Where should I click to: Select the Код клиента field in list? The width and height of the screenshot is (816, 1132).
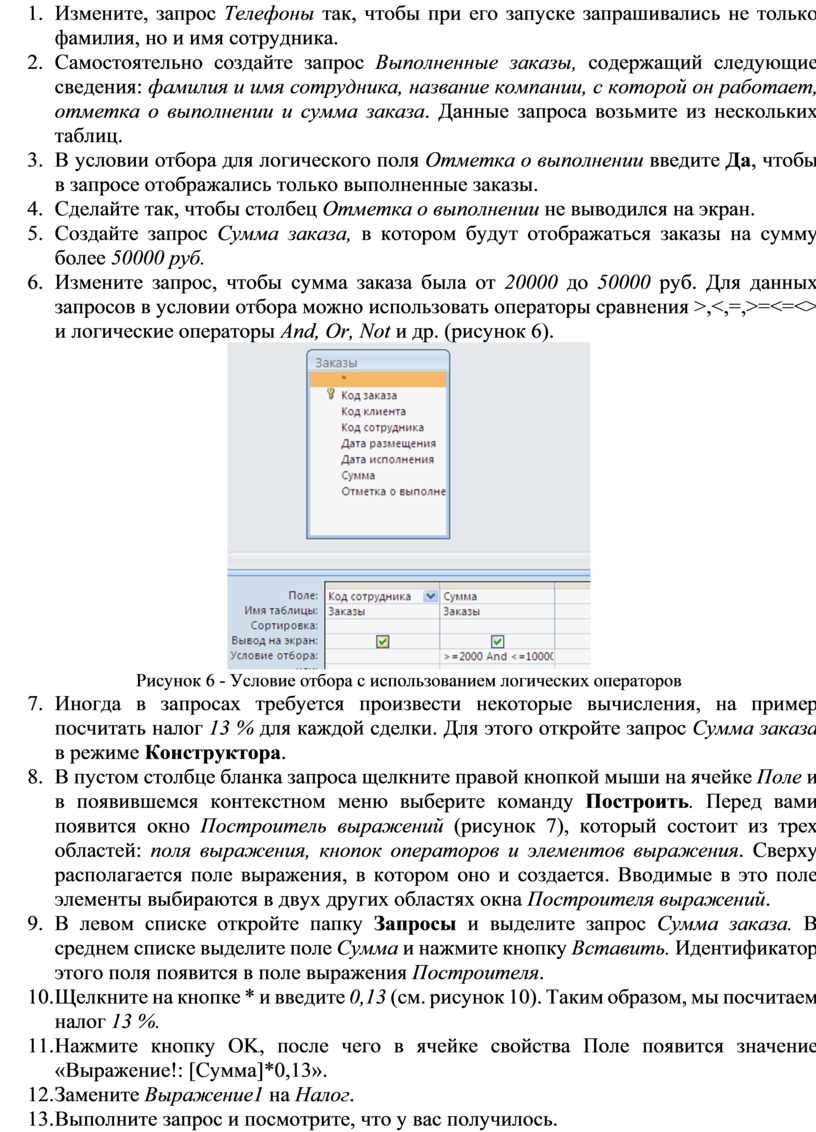373,411
